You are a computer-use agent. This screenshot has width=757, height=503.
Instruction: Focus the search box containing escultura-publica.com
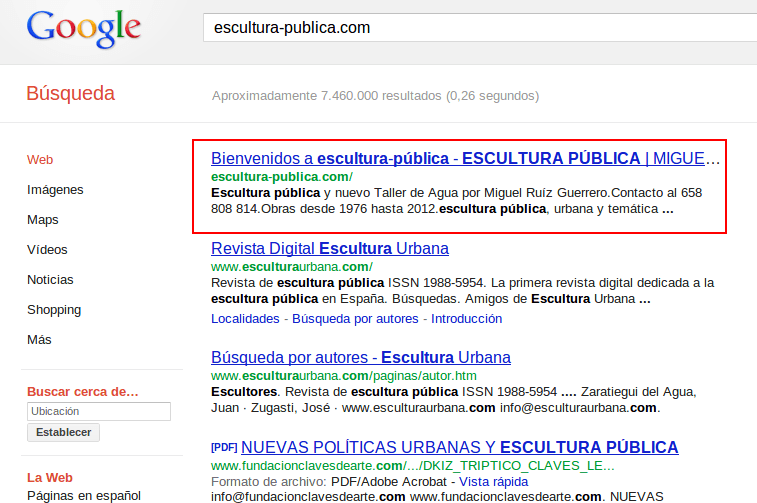pyautogui.click(x=480, y=28)
